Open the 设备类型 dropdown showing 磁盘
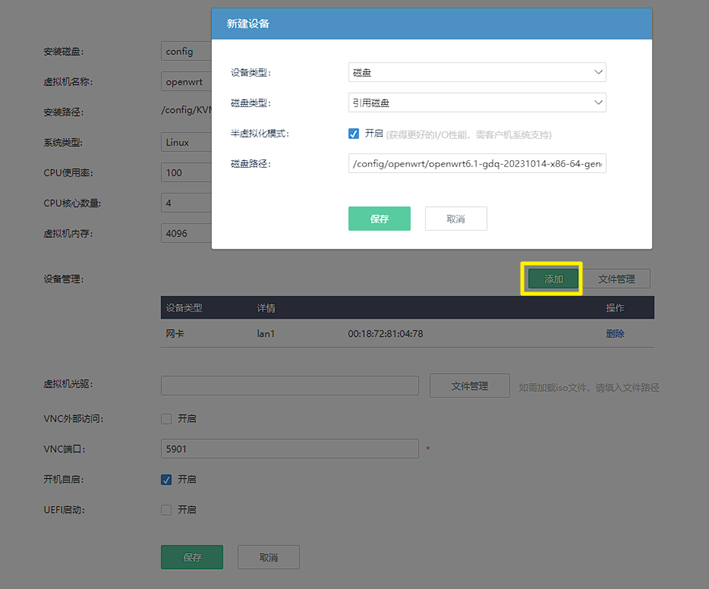Image resolution: width=709 pixels, height=589 pixels. (477, 72)
